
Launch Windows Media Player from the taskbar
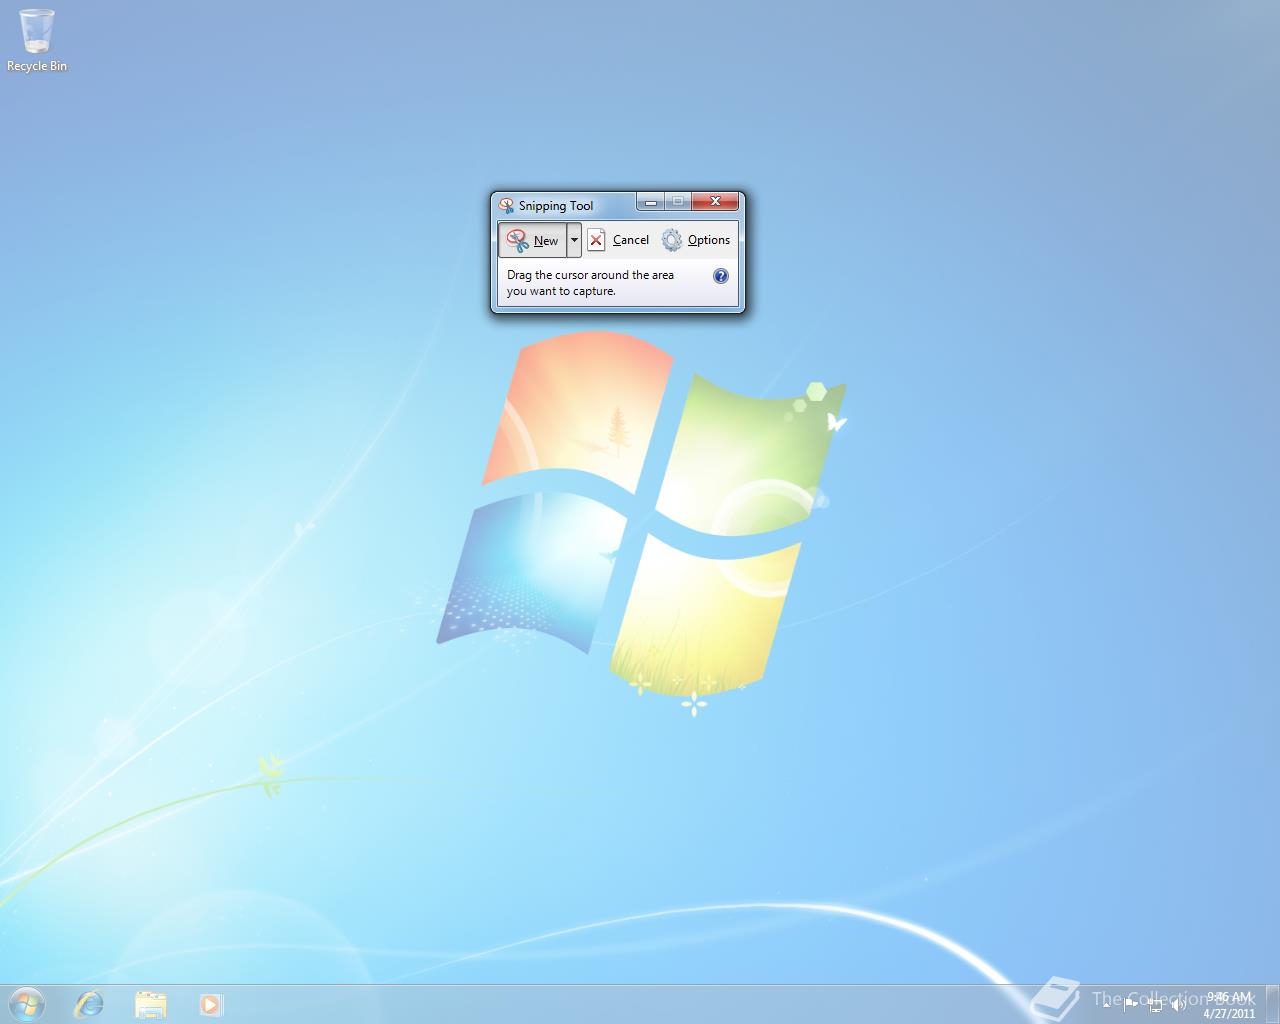click(210, 1005)
